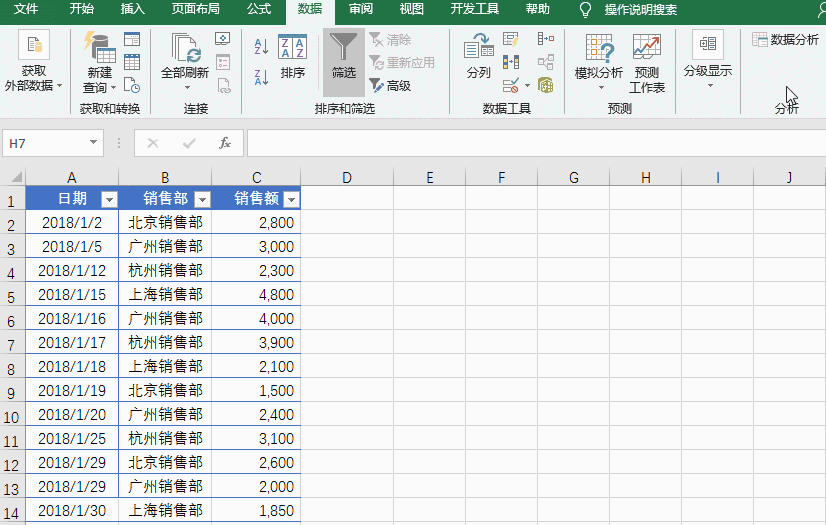Click the light bulb search icon
The width and height of the screenshot is (826, 525).
(x=585, y=9)
